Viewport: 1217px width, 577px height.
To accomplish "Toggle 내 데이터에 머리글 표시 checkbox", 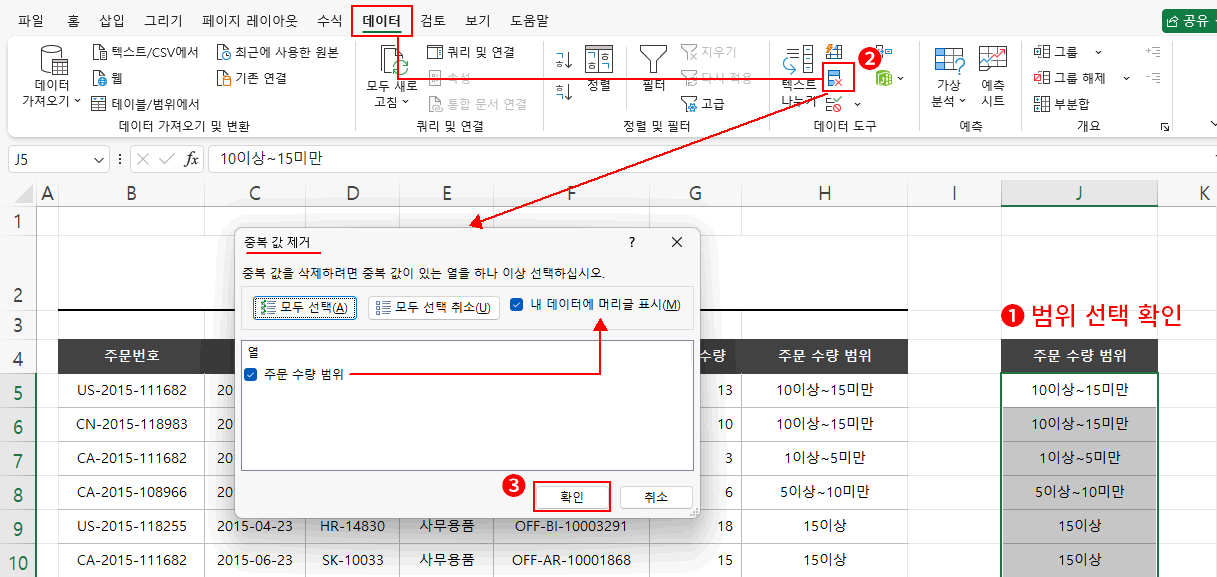I will click(516, 305).
